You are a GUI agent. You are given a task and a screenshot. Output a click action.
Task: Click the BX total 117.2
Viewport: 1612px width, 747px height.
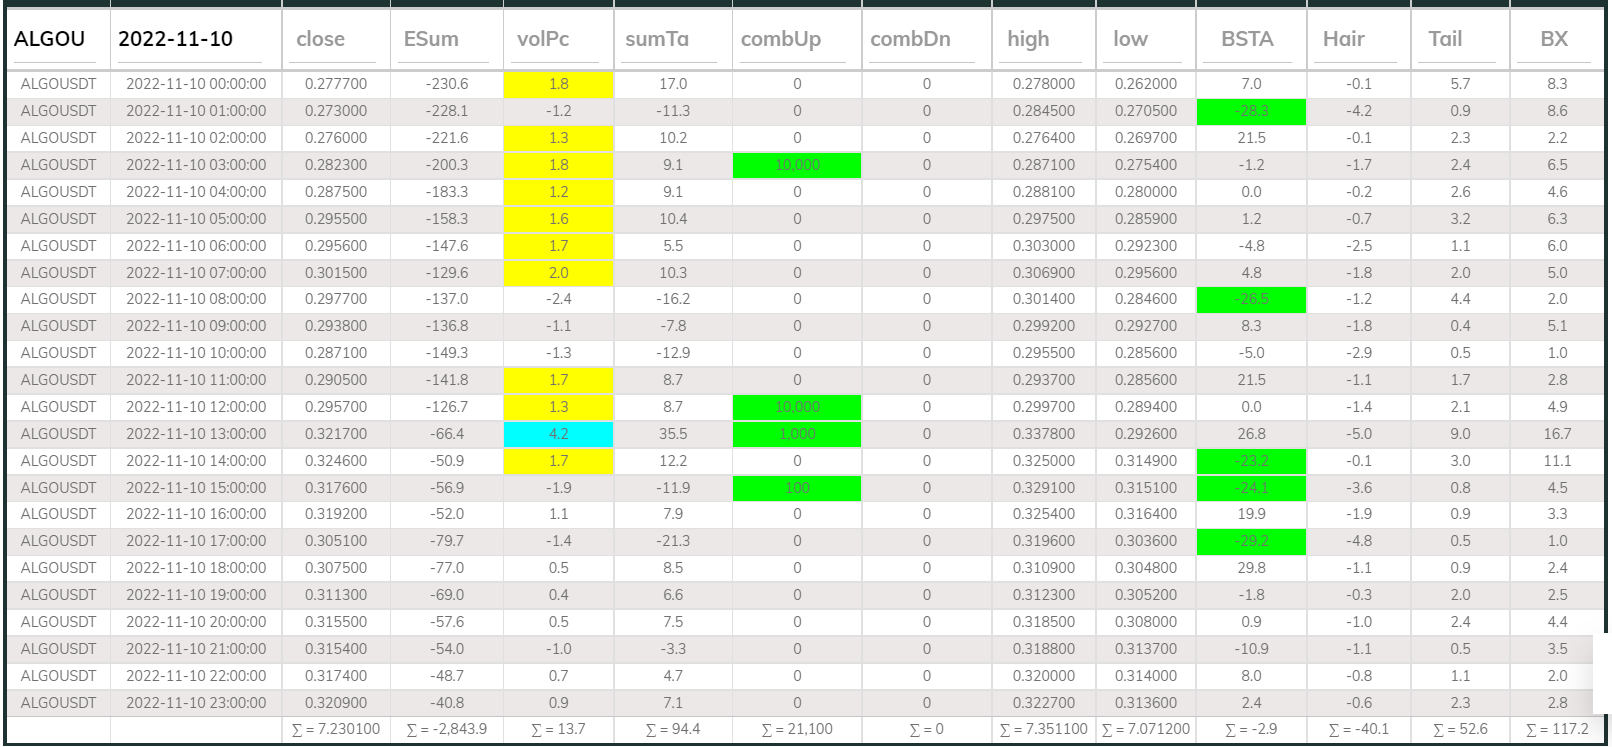(1557, 729)
